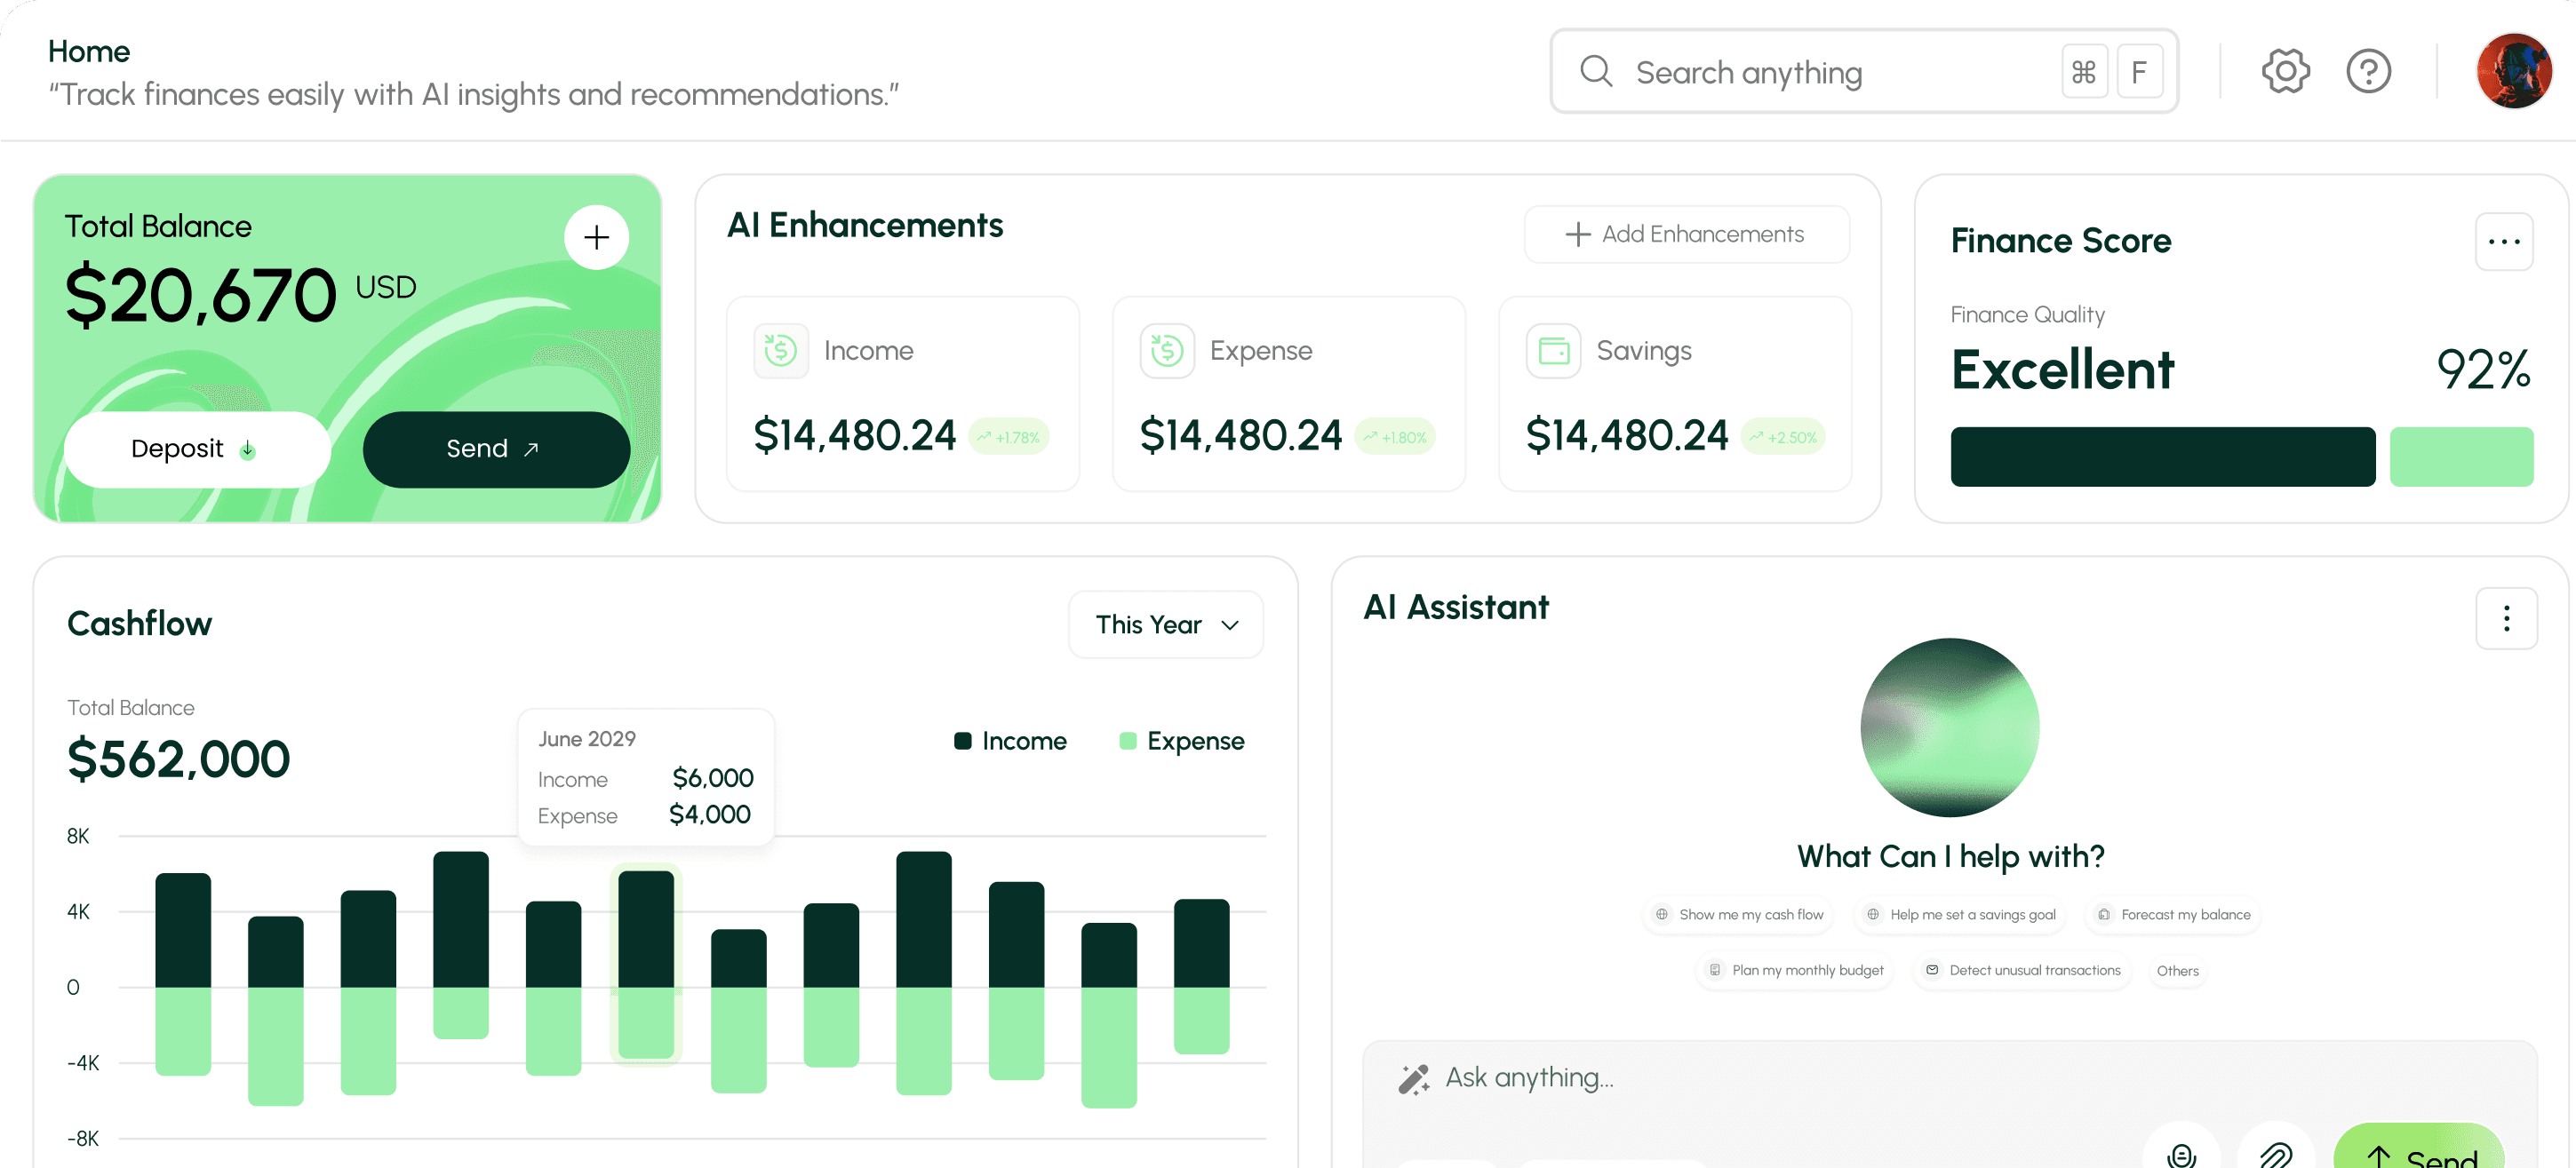The width and height of the screenshot is (2576, 1168).
Task: Click the plus icon on the Total Balance card
Action: tap(596, 237)
